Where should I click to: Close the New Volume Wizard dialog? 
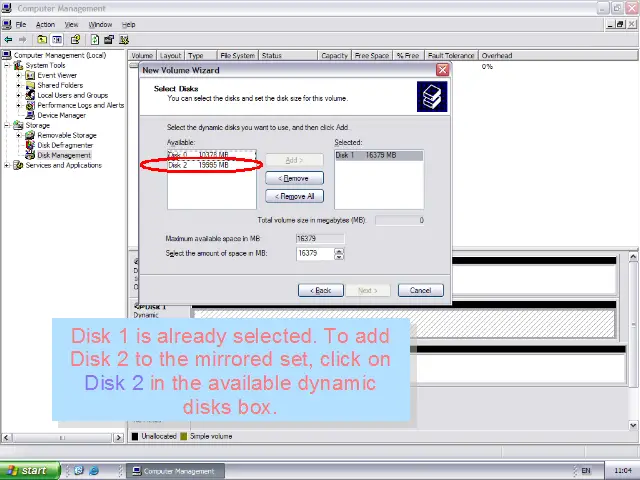coord(442,70)
